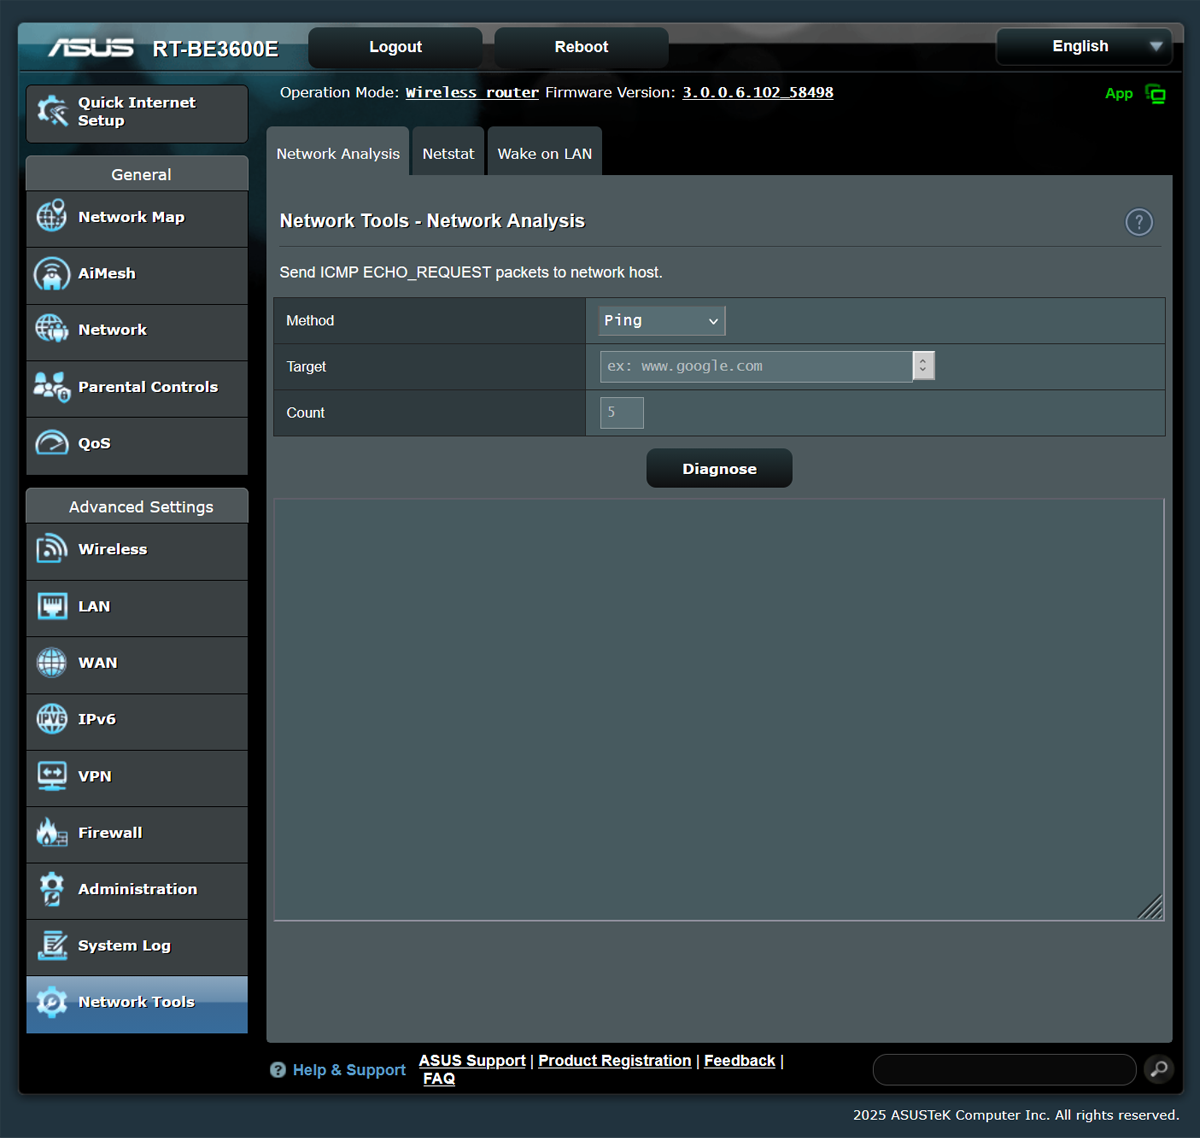Open the Wireless settings menu item
This screenshot has height=1138, width=1200.
point(137,550)
